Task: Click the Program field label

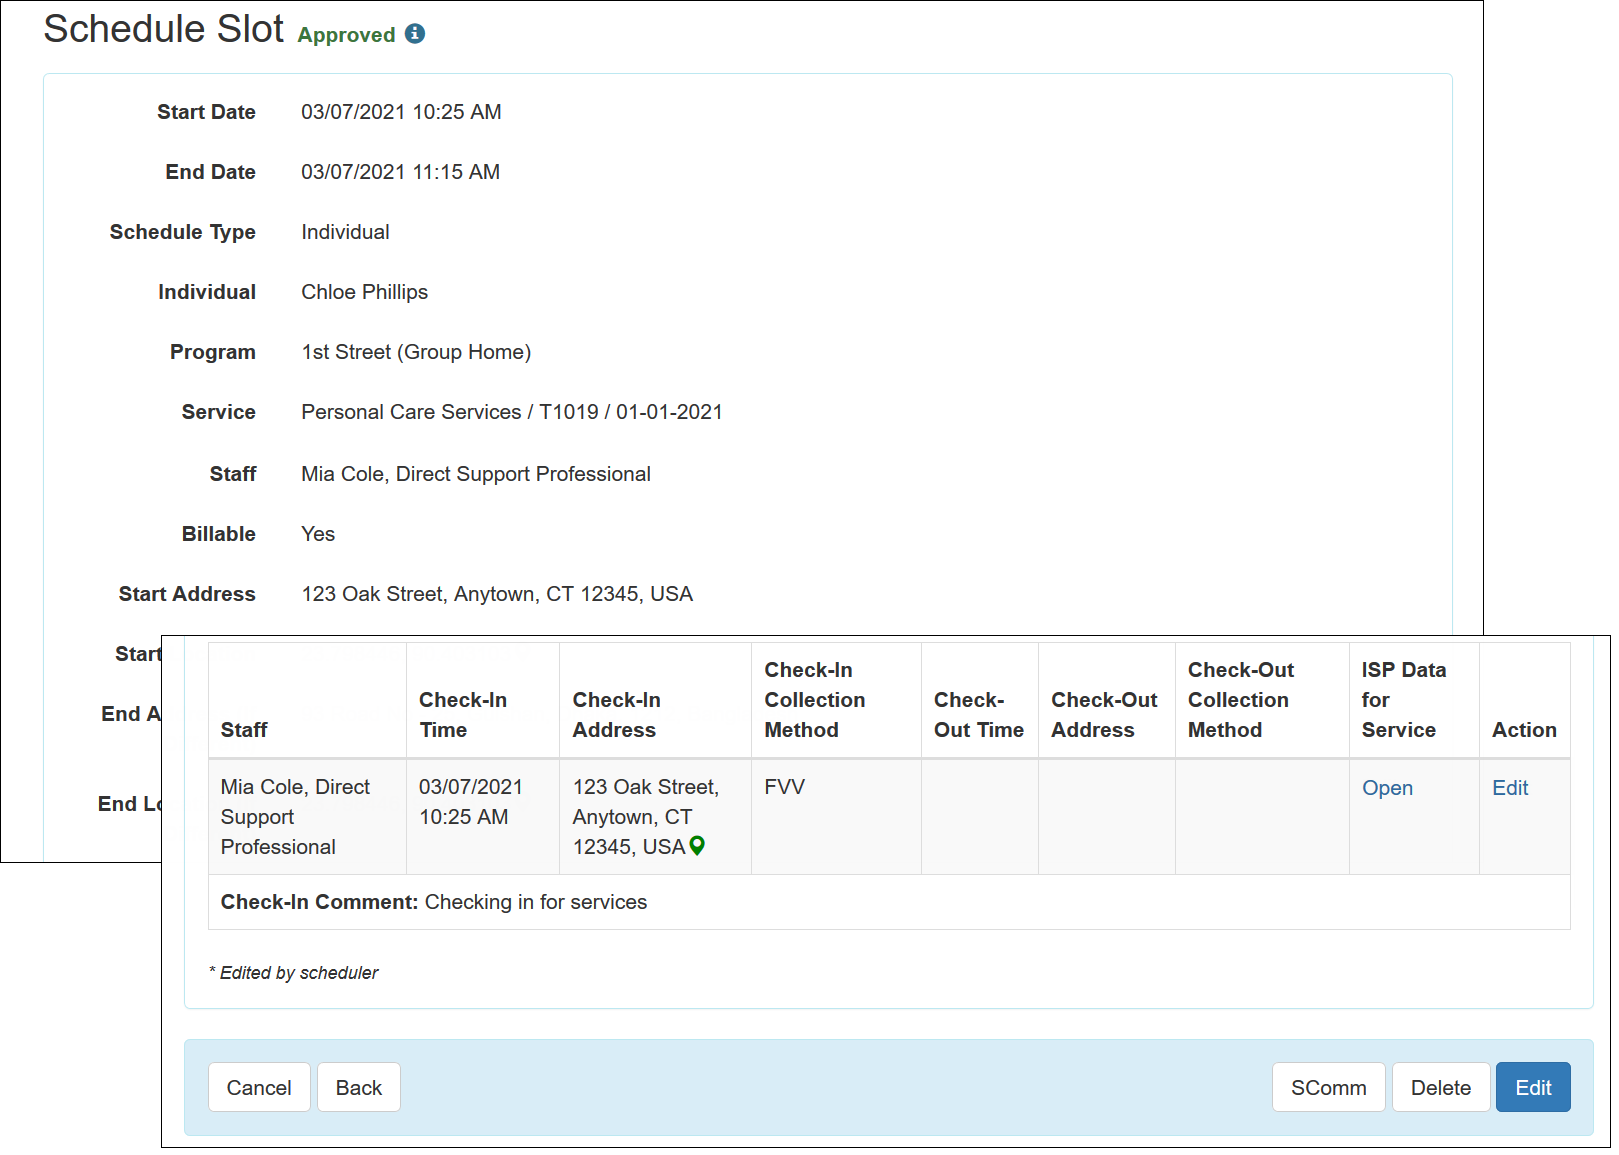Action: (x=213, y=352)
